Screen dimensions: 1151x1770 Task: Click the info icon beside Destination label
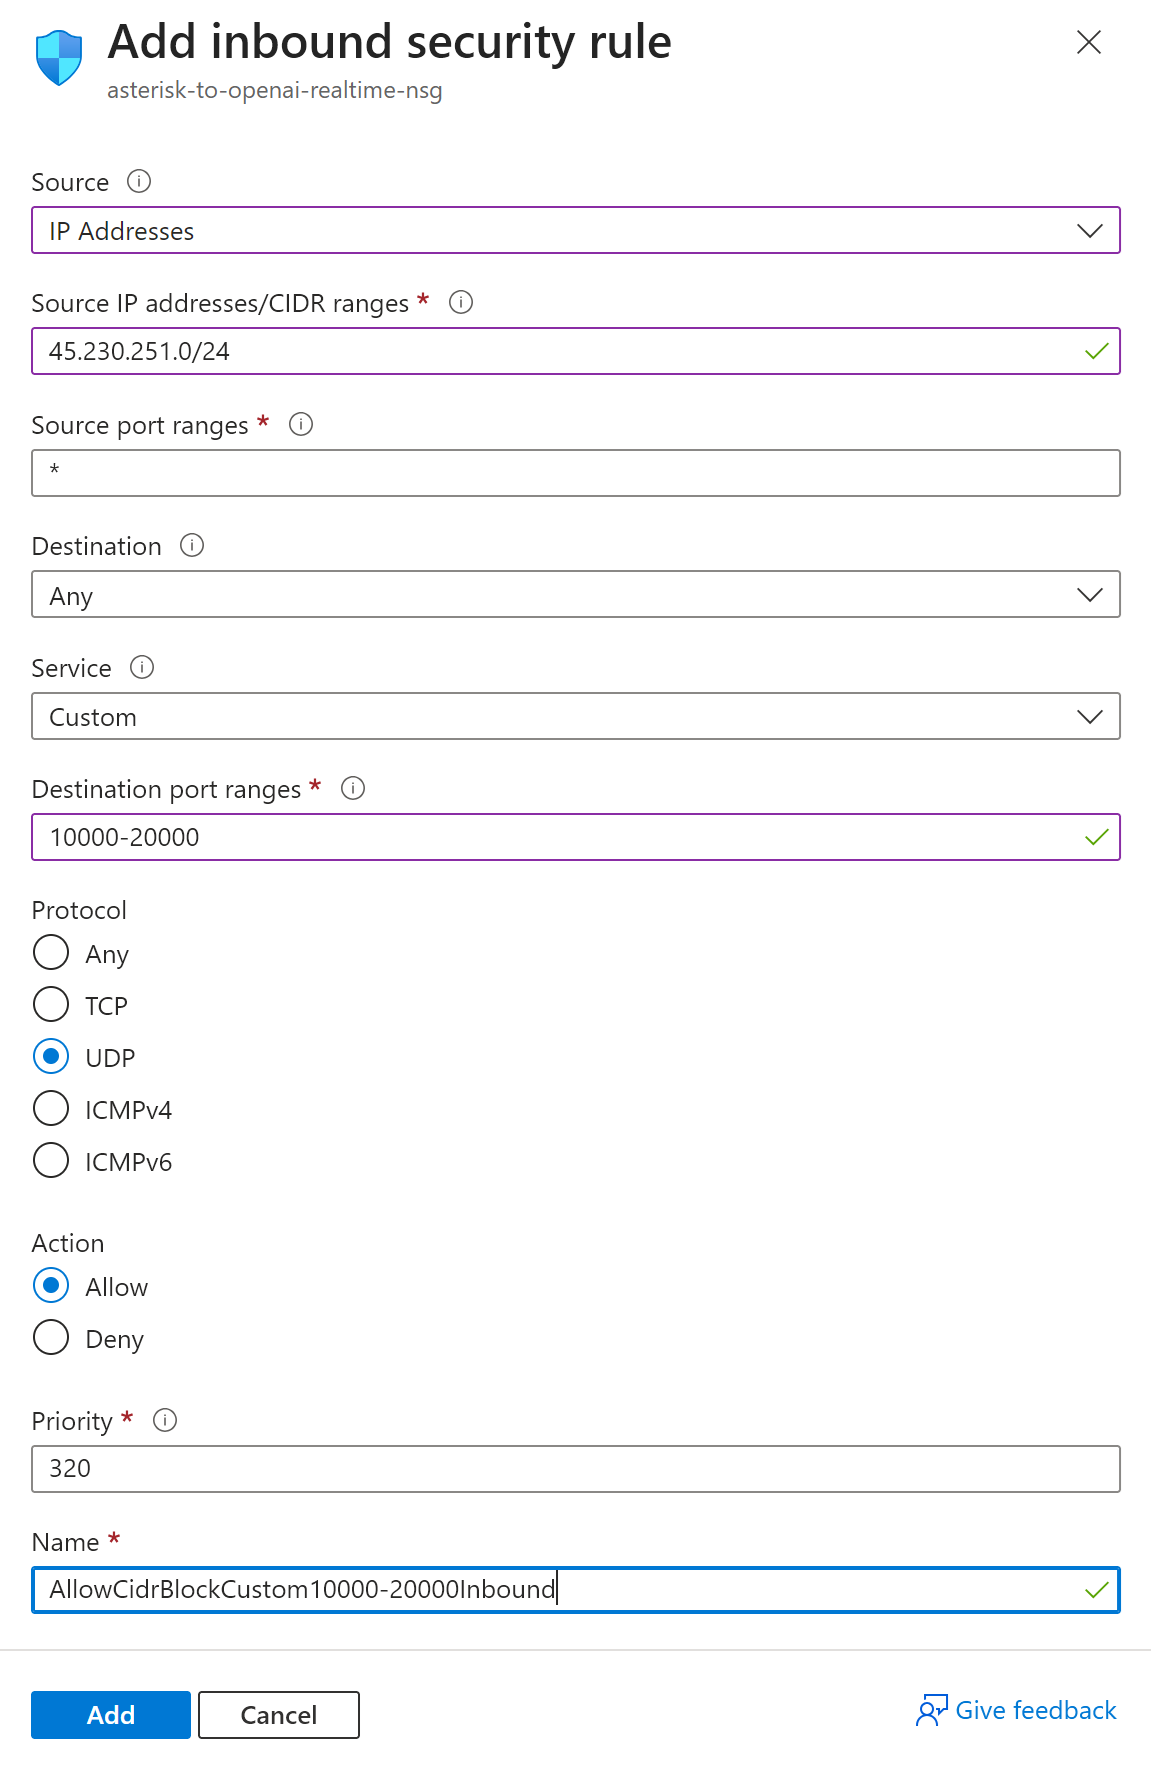tap(192, 545)
